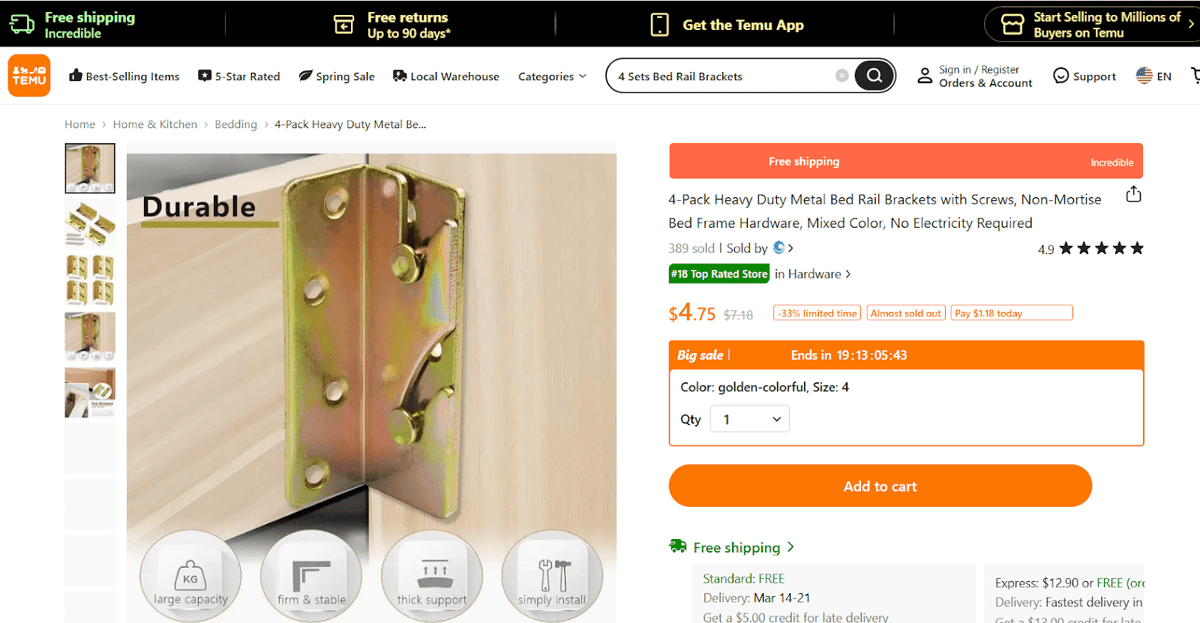Click the search input field

(720, 76)
